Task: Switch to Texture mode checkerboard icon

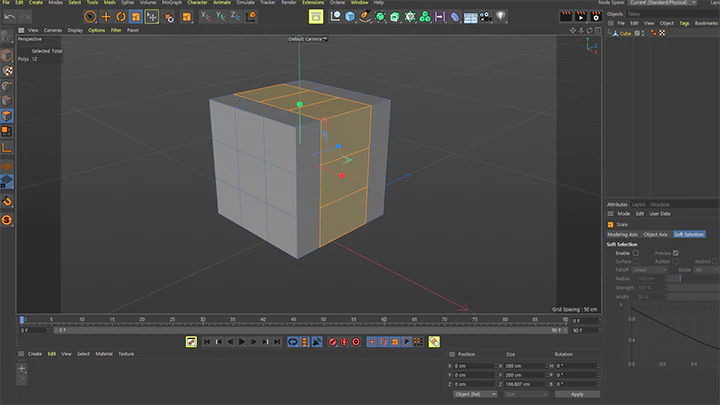Action: (7, 71)
